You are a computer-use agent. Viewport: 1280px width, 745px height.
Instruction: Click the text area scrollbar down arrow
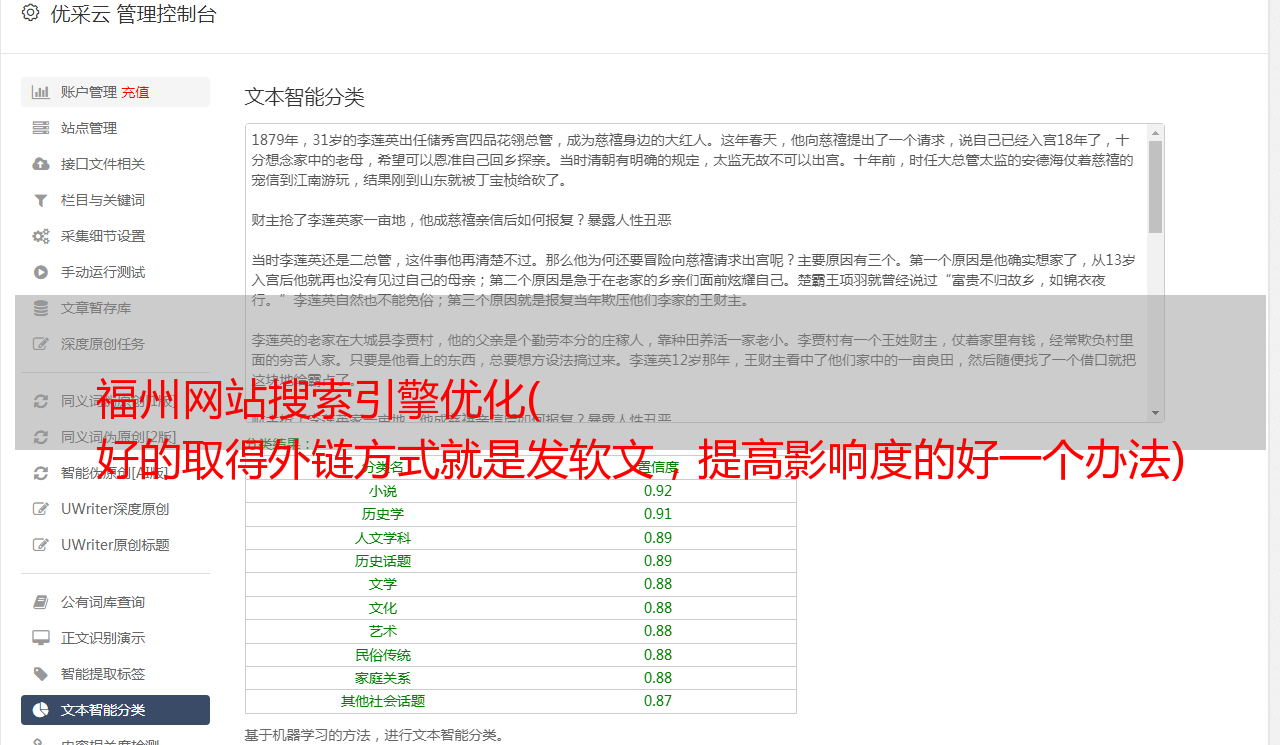pyautogui.click(x=1155, y=414)
